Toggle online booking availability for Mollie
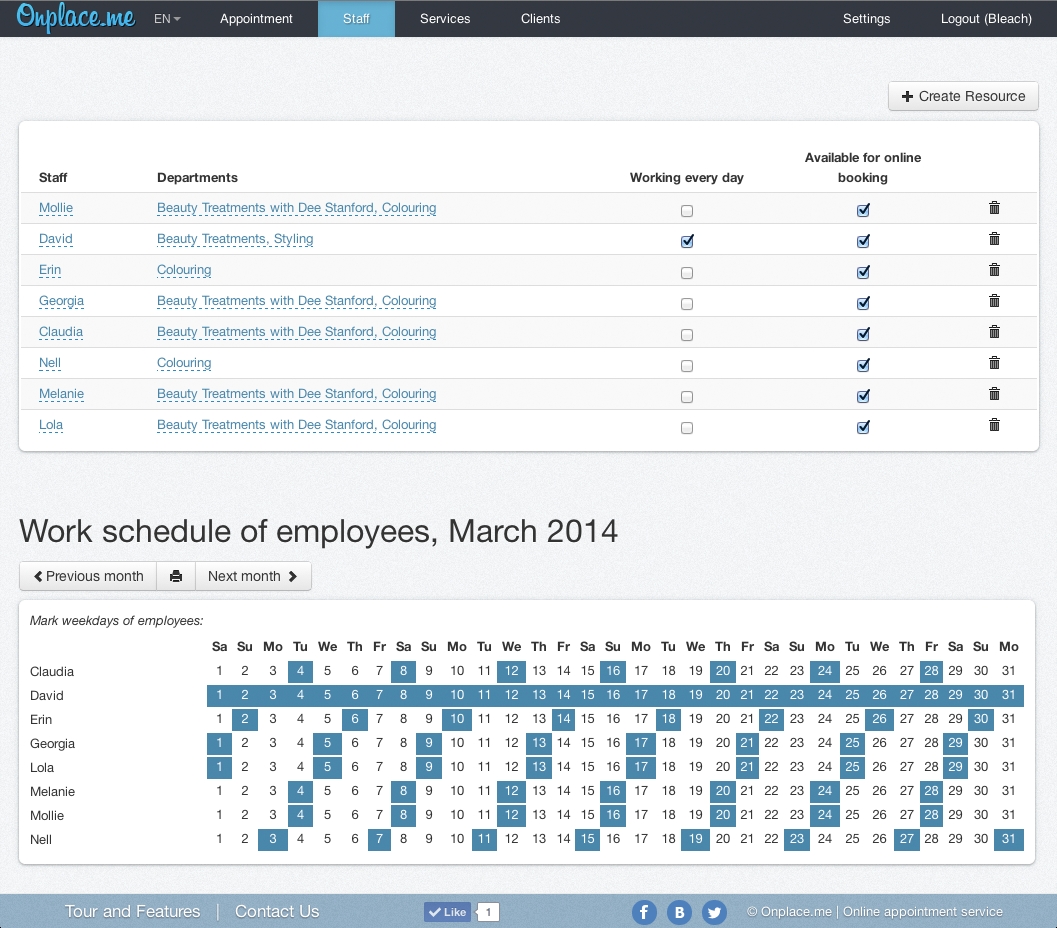The height and width of the screenshot is (928, 1057). coord(863,210)
